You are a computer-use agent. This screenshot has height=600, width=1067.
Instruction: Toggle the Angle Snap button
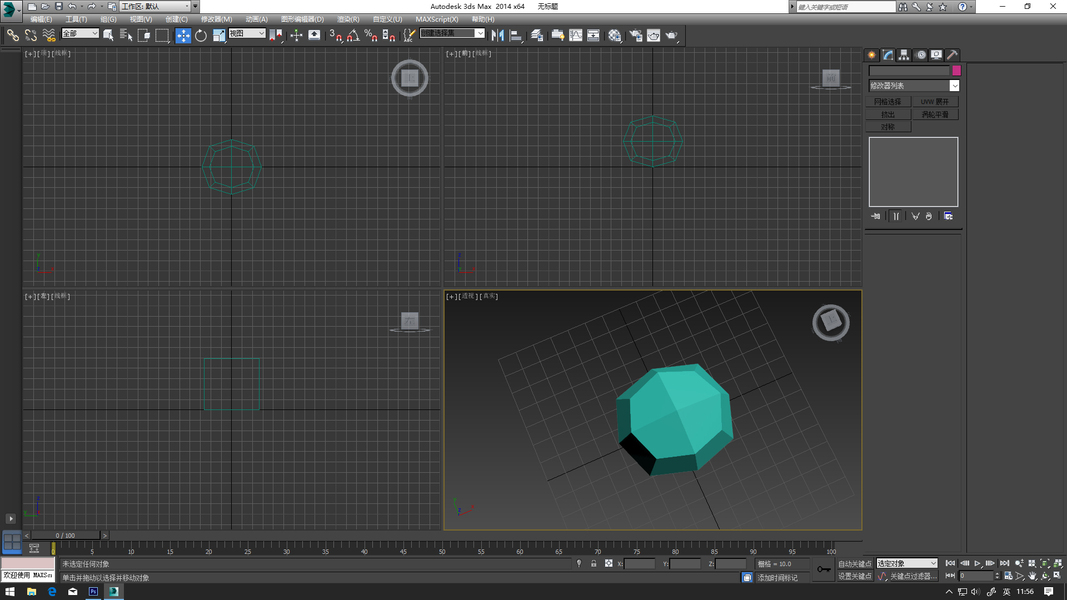pos(353,35)
